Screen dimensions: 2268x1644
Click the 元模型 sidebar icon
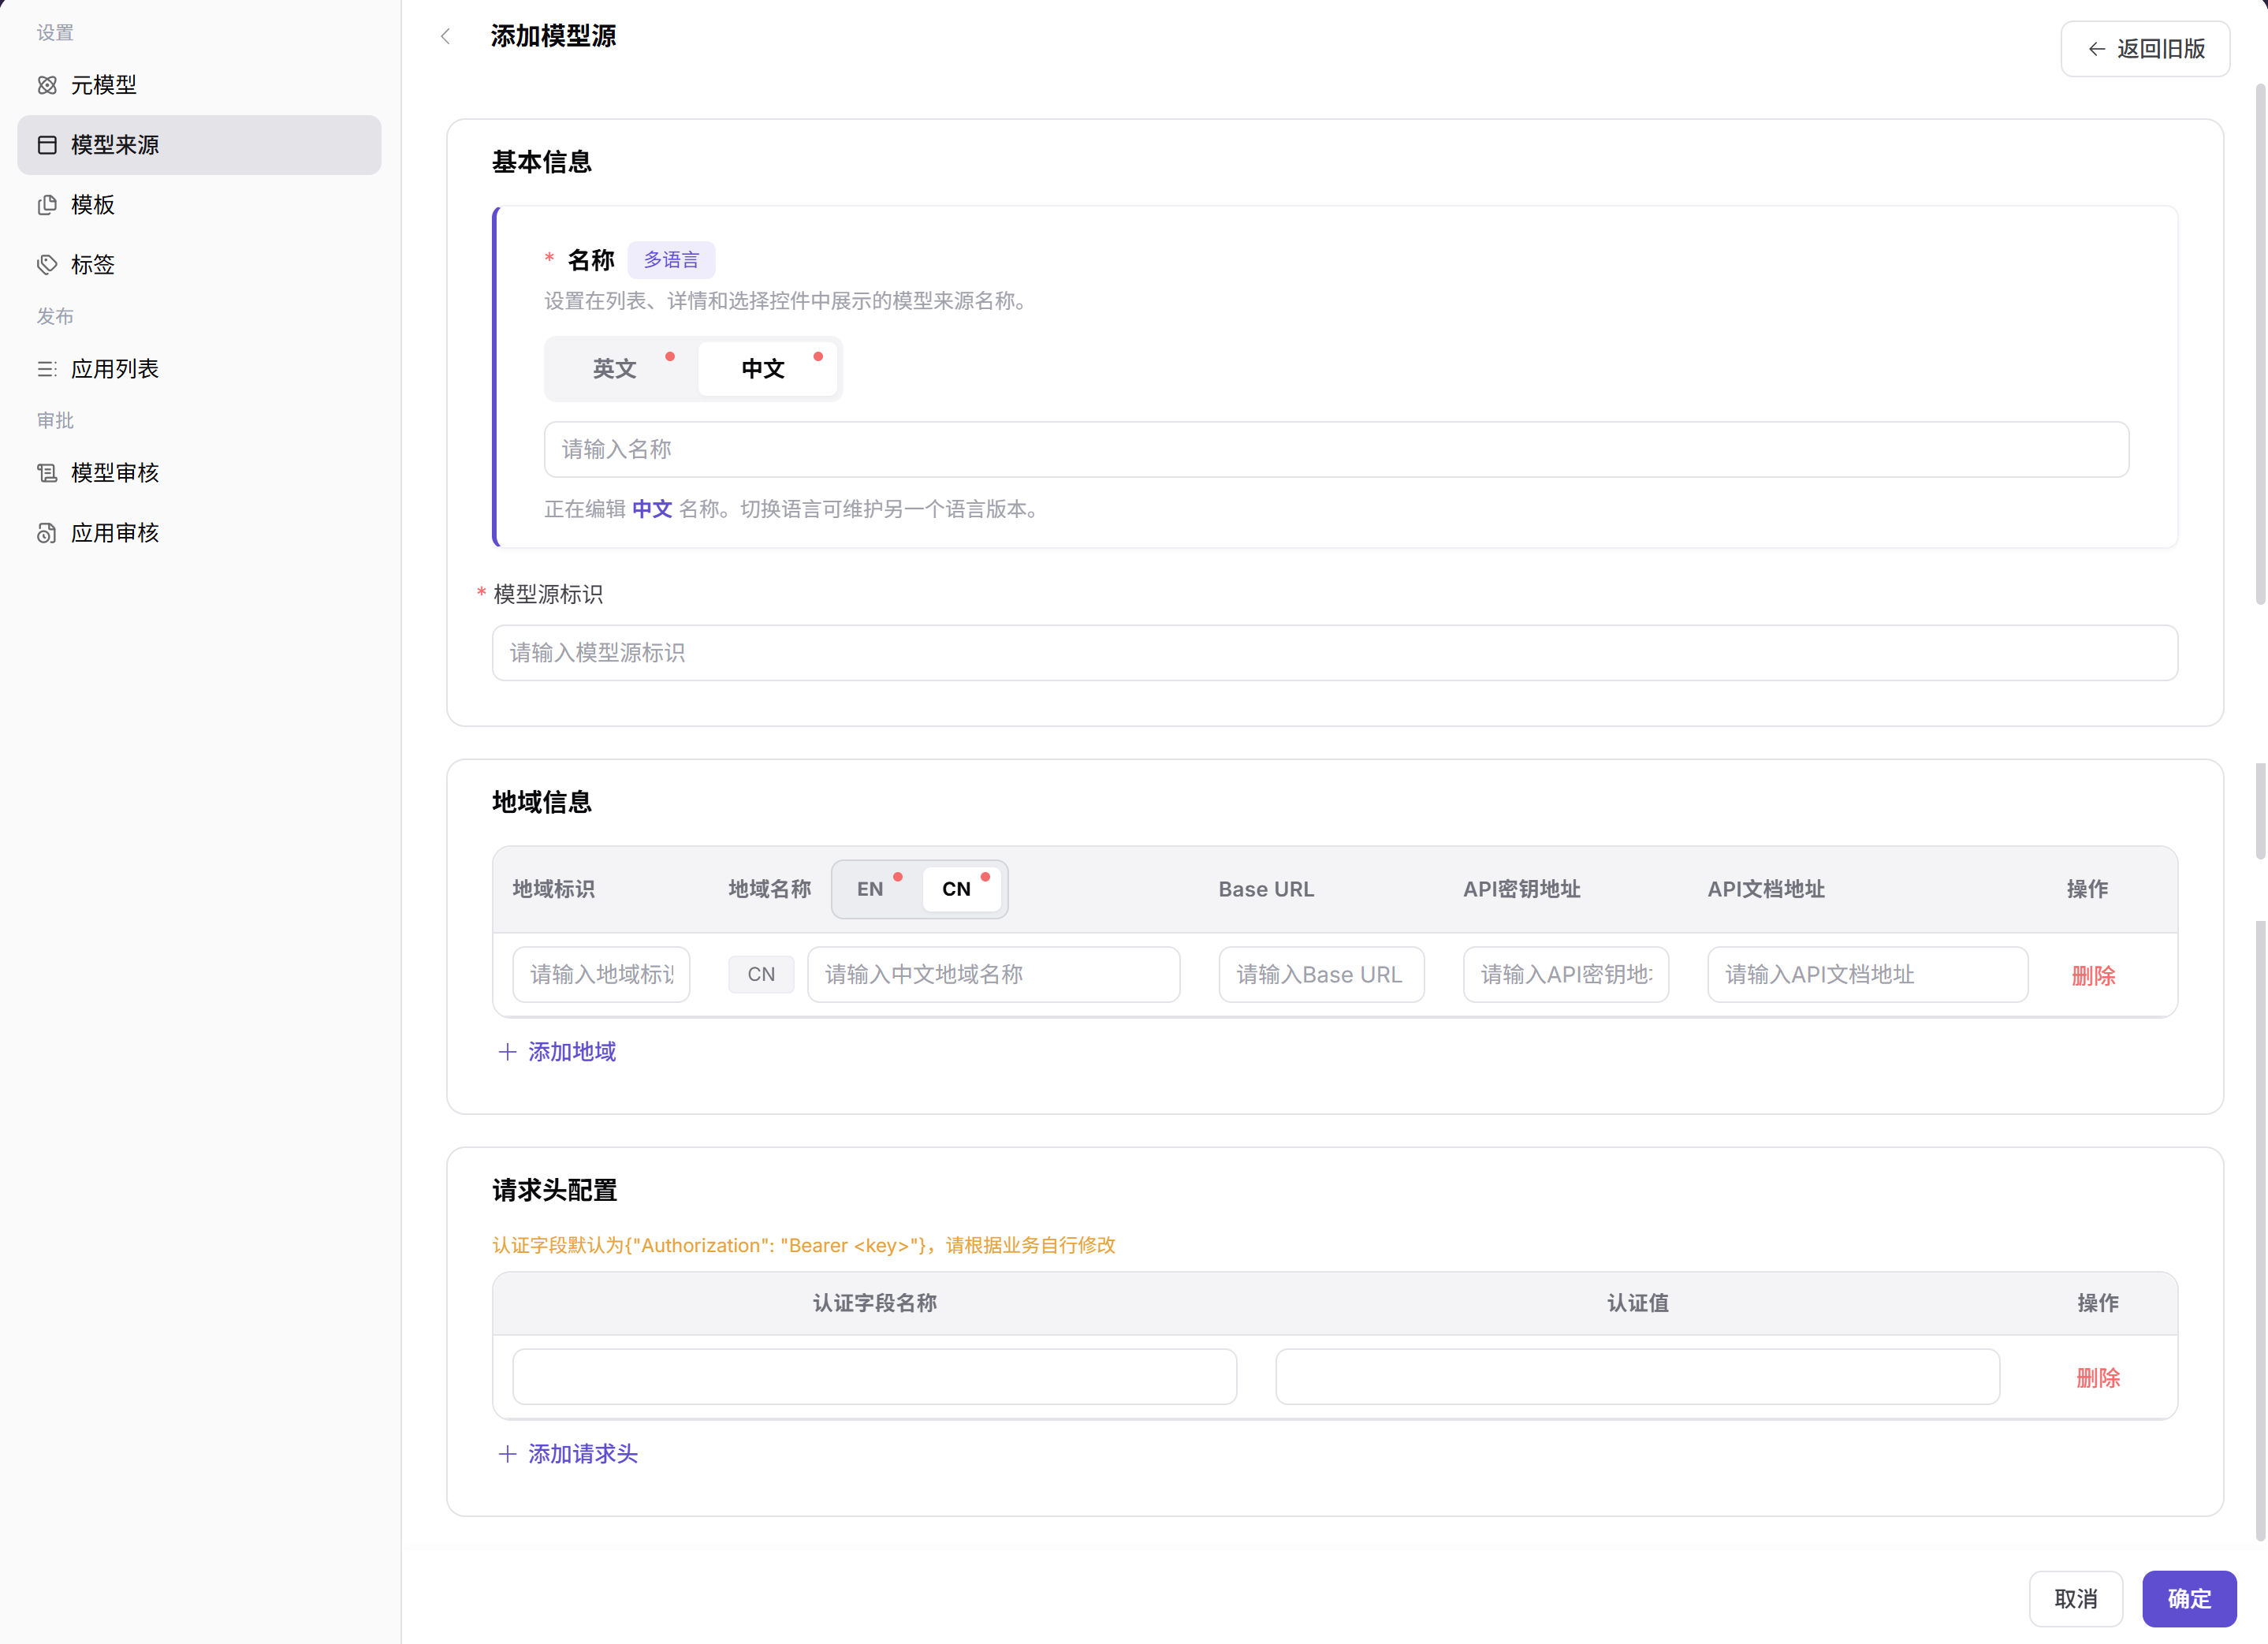coord(47,85)
